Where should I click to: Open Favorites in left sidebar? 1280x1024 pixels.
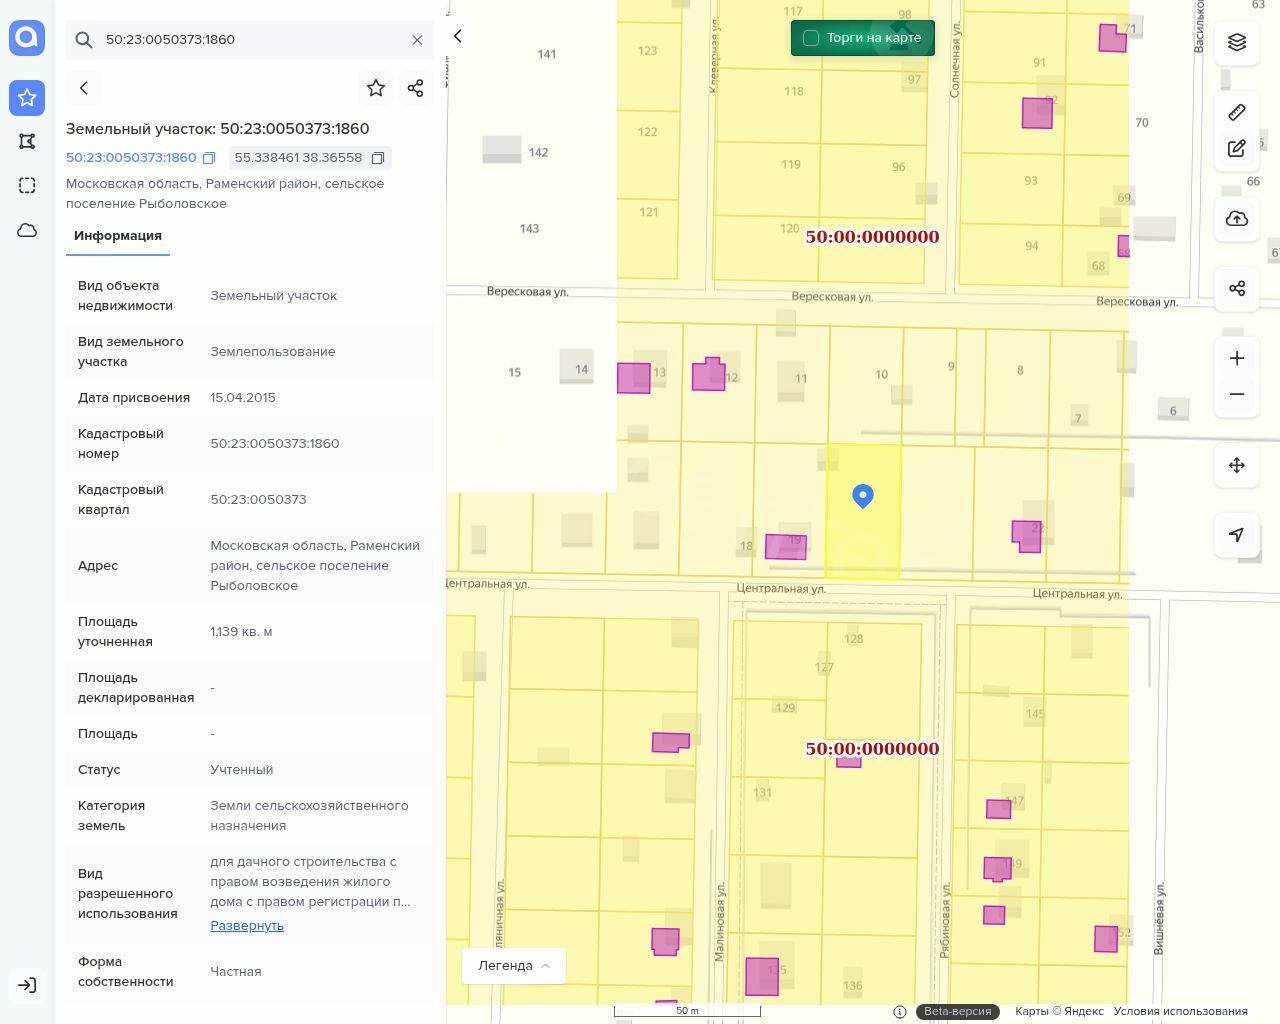tap(27, 97)
